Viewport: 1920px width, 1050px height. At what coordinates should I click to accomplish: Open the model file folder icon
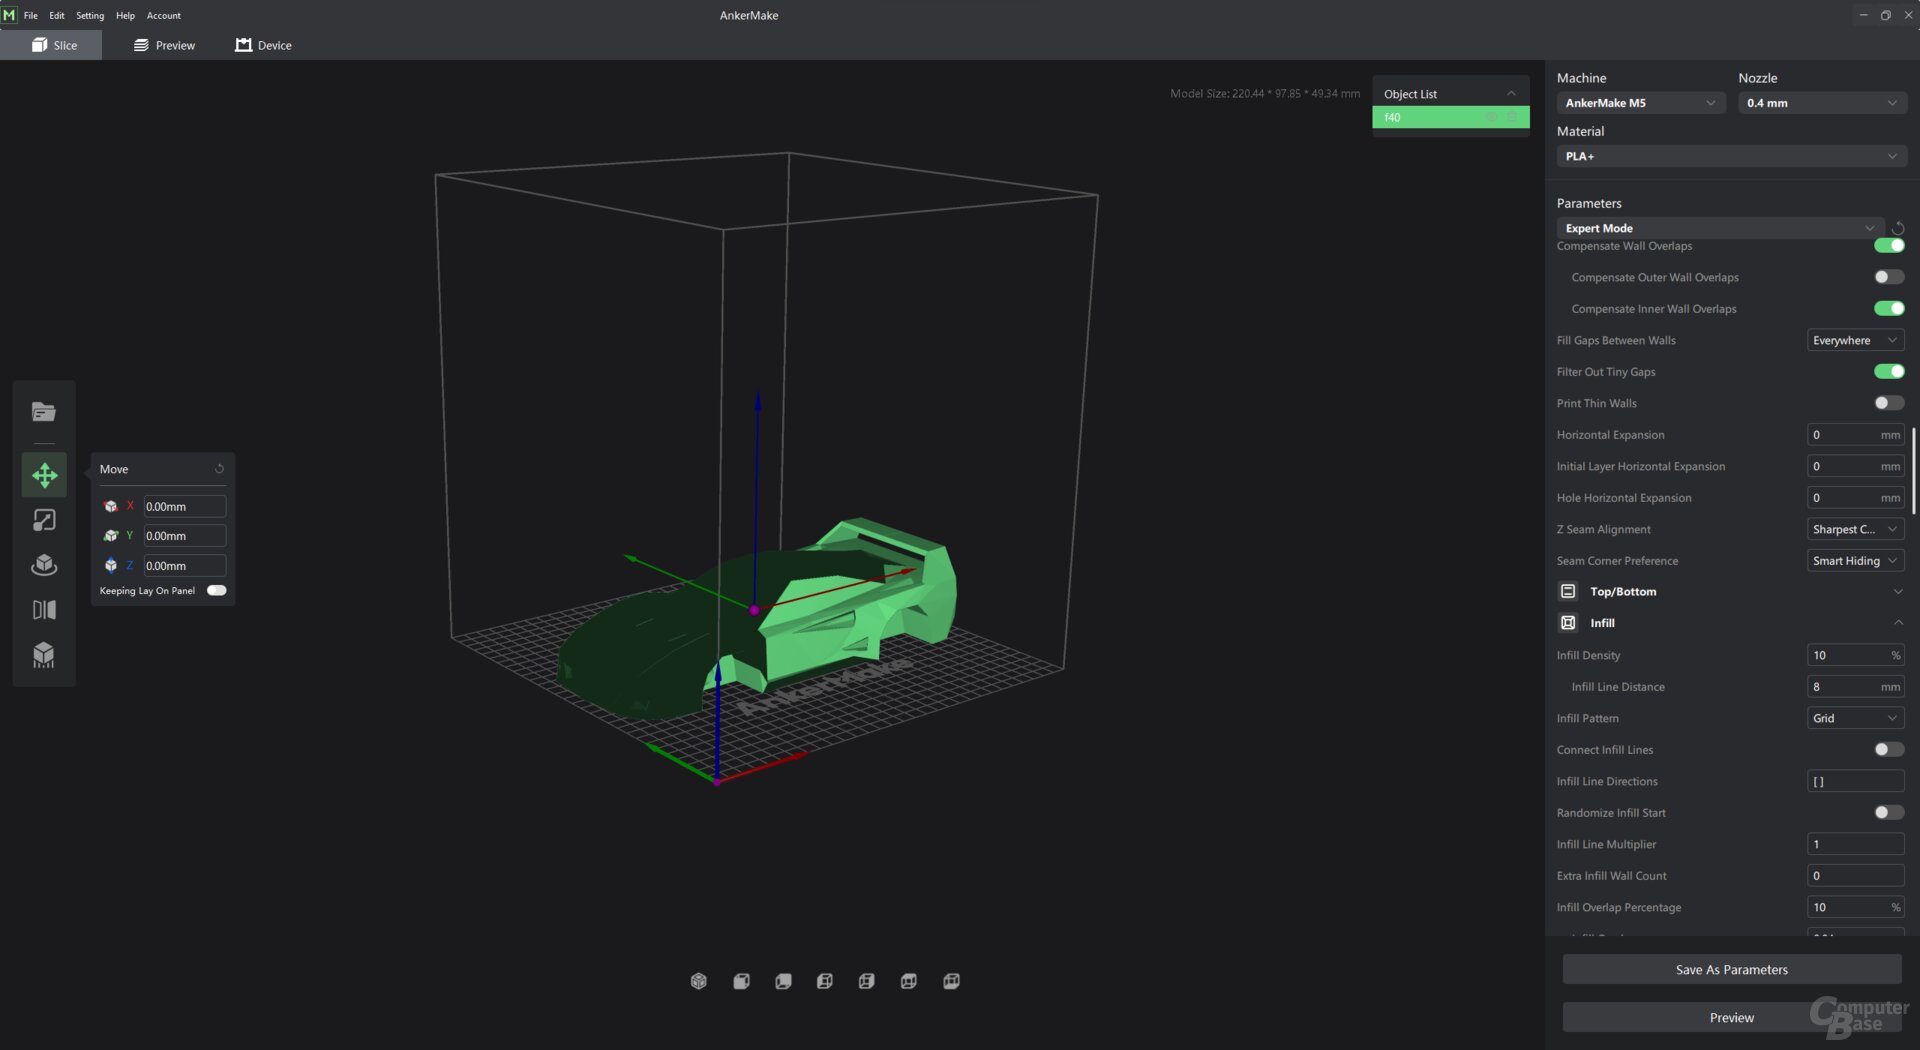pyautogui.click(x=44, y=412)
